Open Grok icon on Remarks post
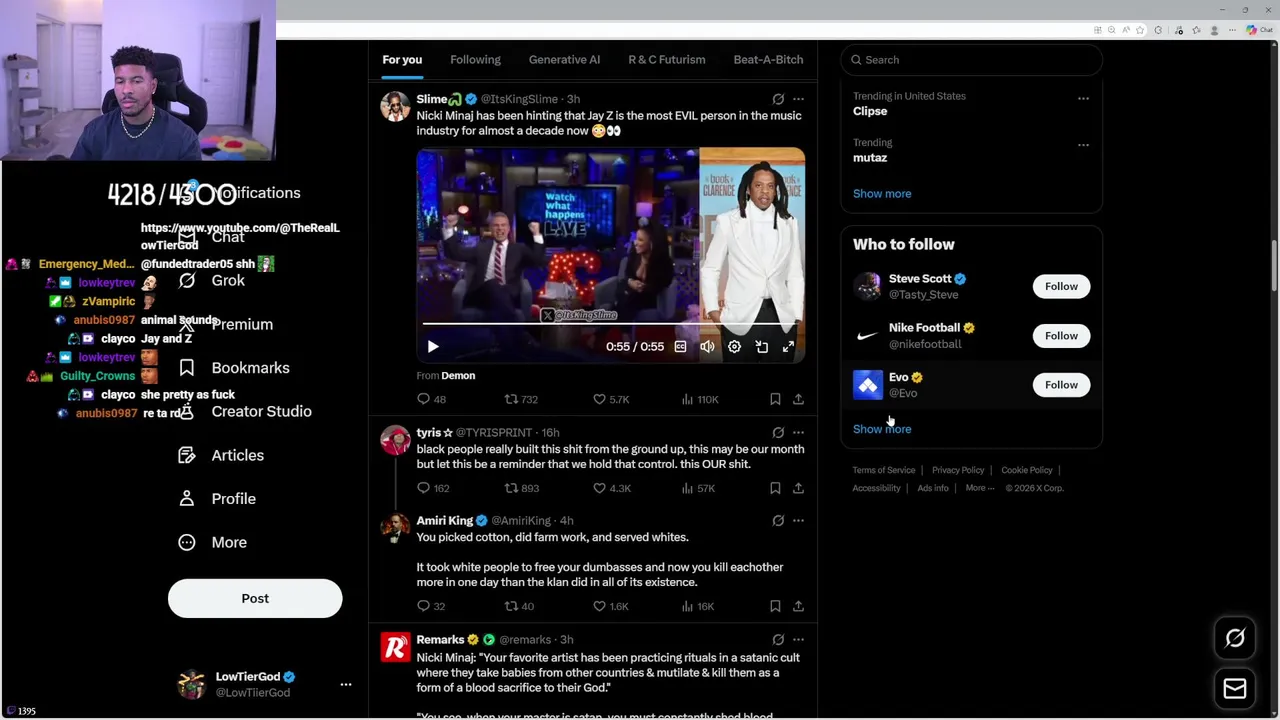Image resolution: width=1280 pixels, height=720 pixels. click(778, 640)
